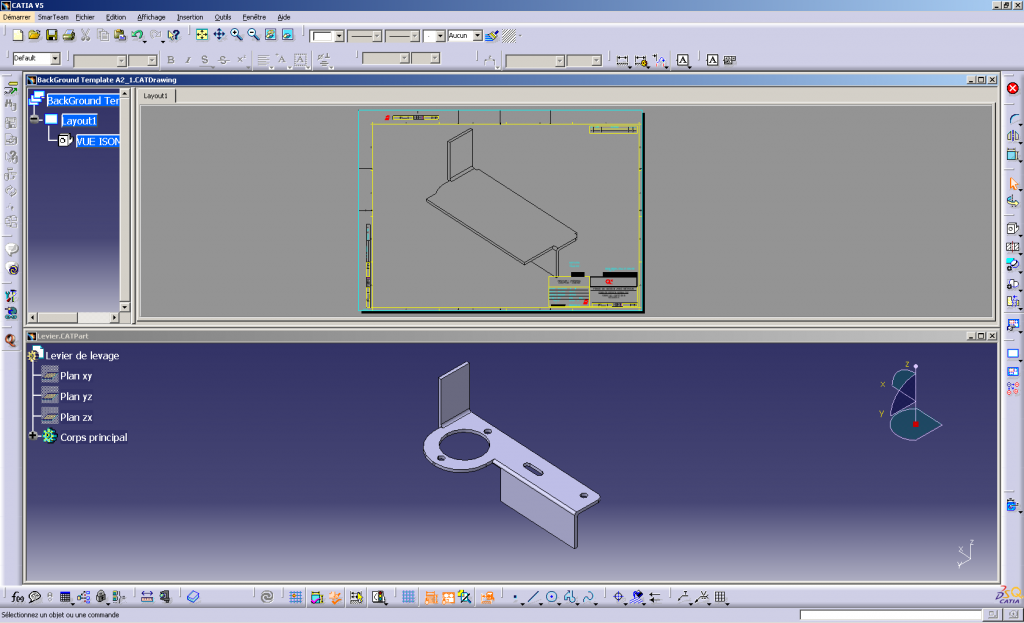This screenshot has width=1024, height=623.
Task: Click the Print icon in toolbar
Action: (68, 35)
